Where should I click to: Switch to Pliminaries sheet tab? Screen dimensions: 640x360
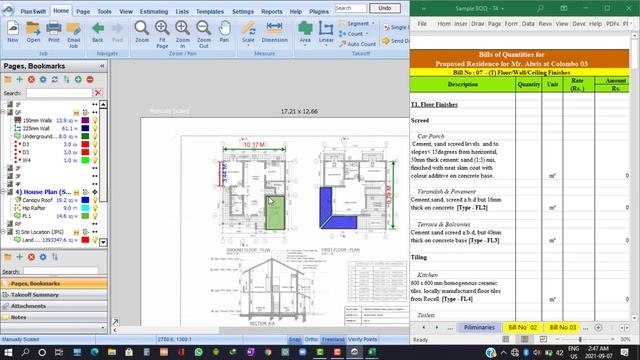coord(479,327)
